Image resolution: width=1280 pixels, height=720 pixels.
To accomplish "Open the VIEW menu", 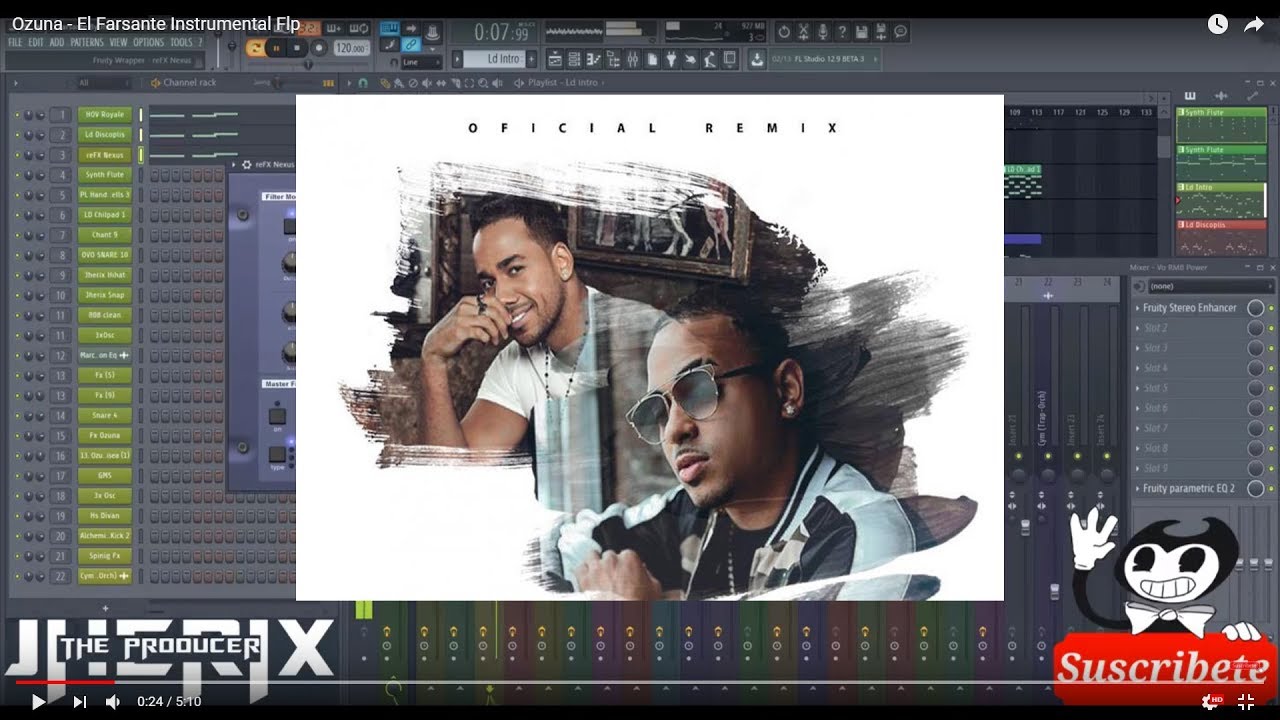I will click(x=119, y=43).
